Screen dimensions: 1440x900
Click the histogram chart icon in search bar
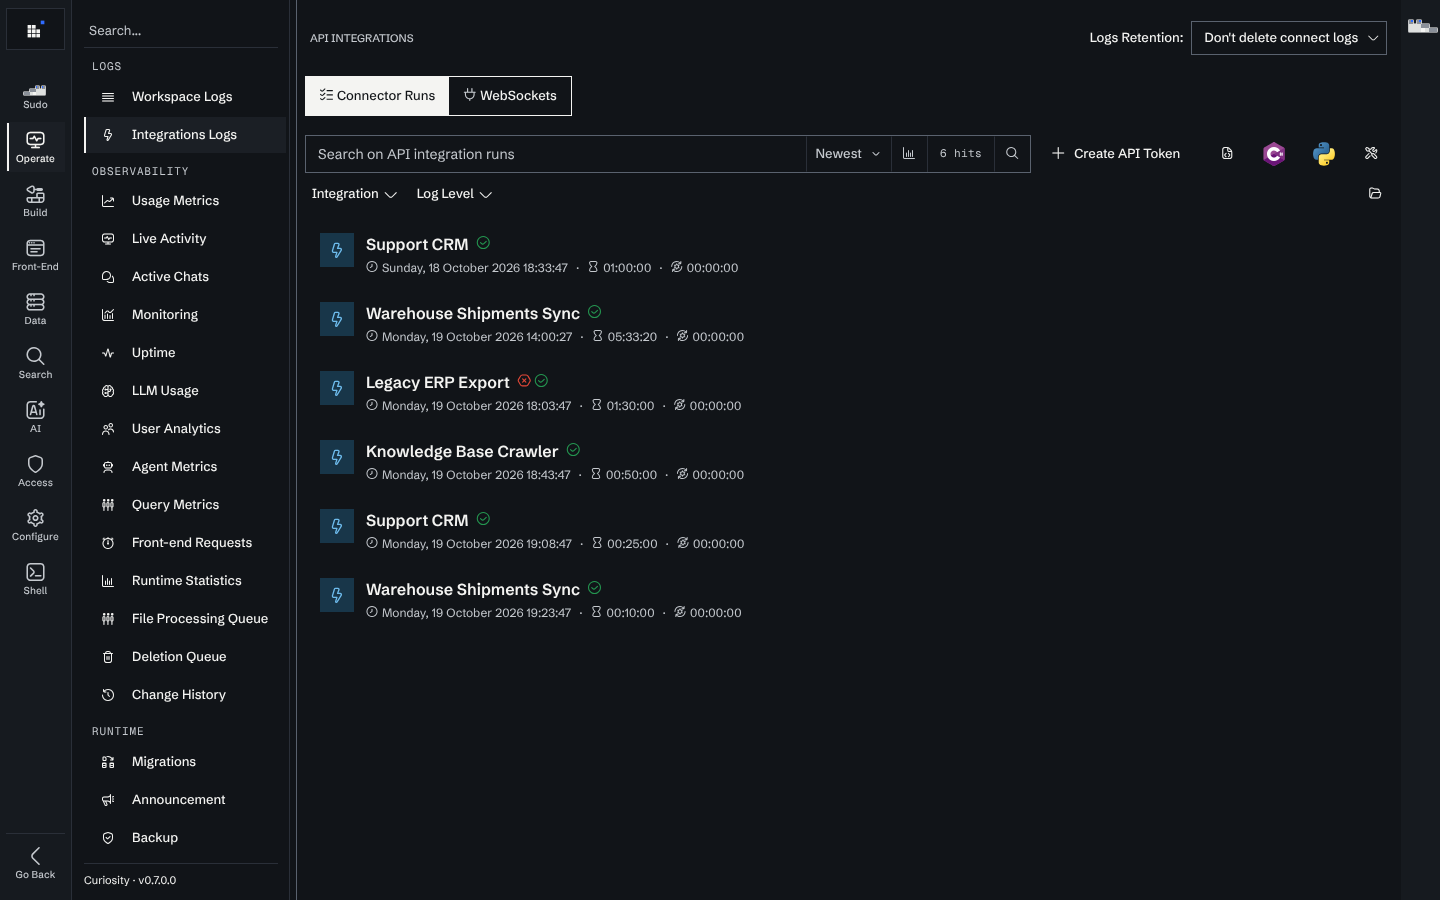pyautogui.click(x=909, y=154)
